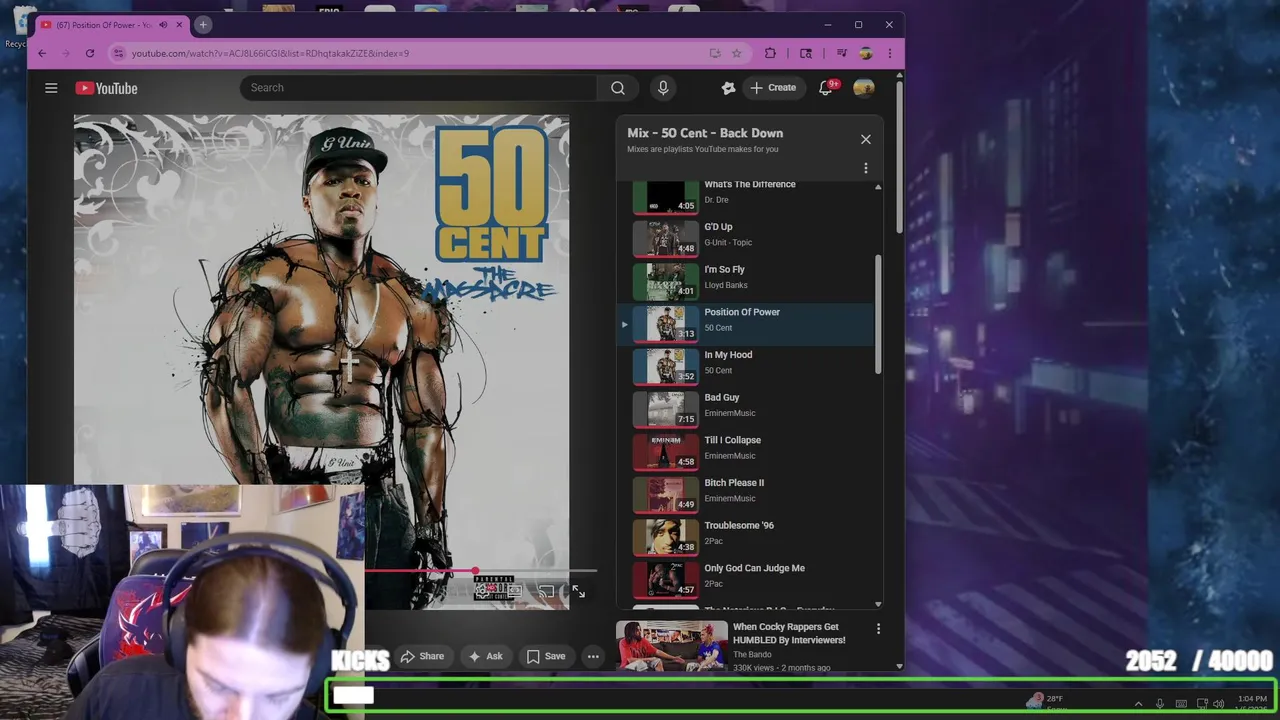View site information icon in address bar

click(118, 53)
